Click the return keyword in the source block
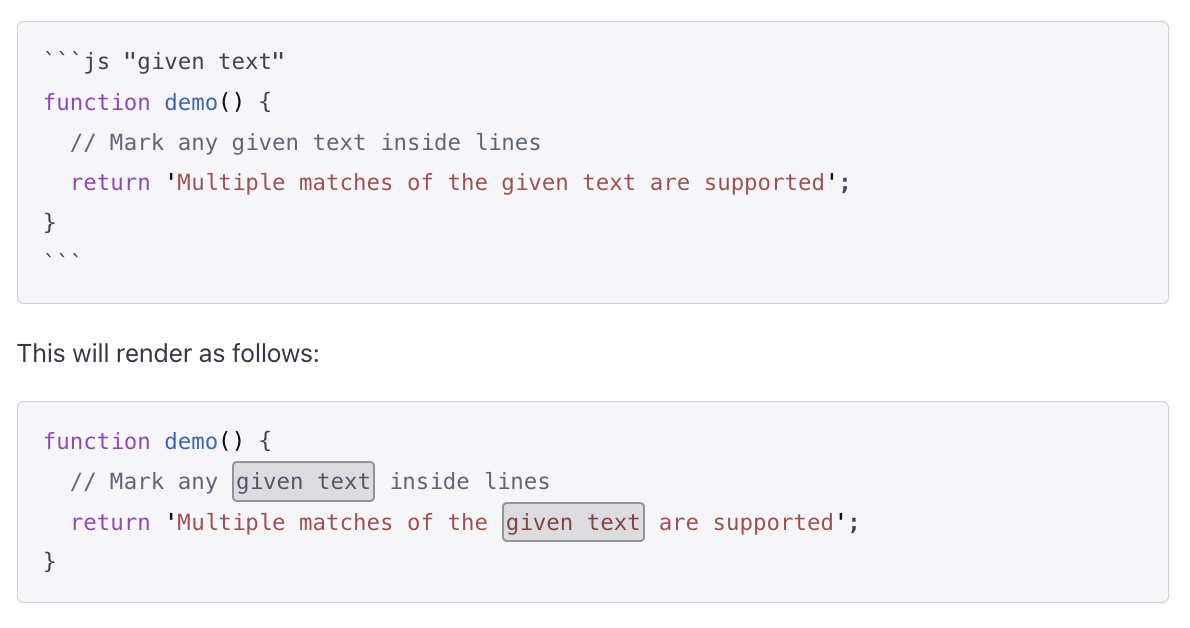Screen dimensions: 1190x628 (x=110, y=182)
